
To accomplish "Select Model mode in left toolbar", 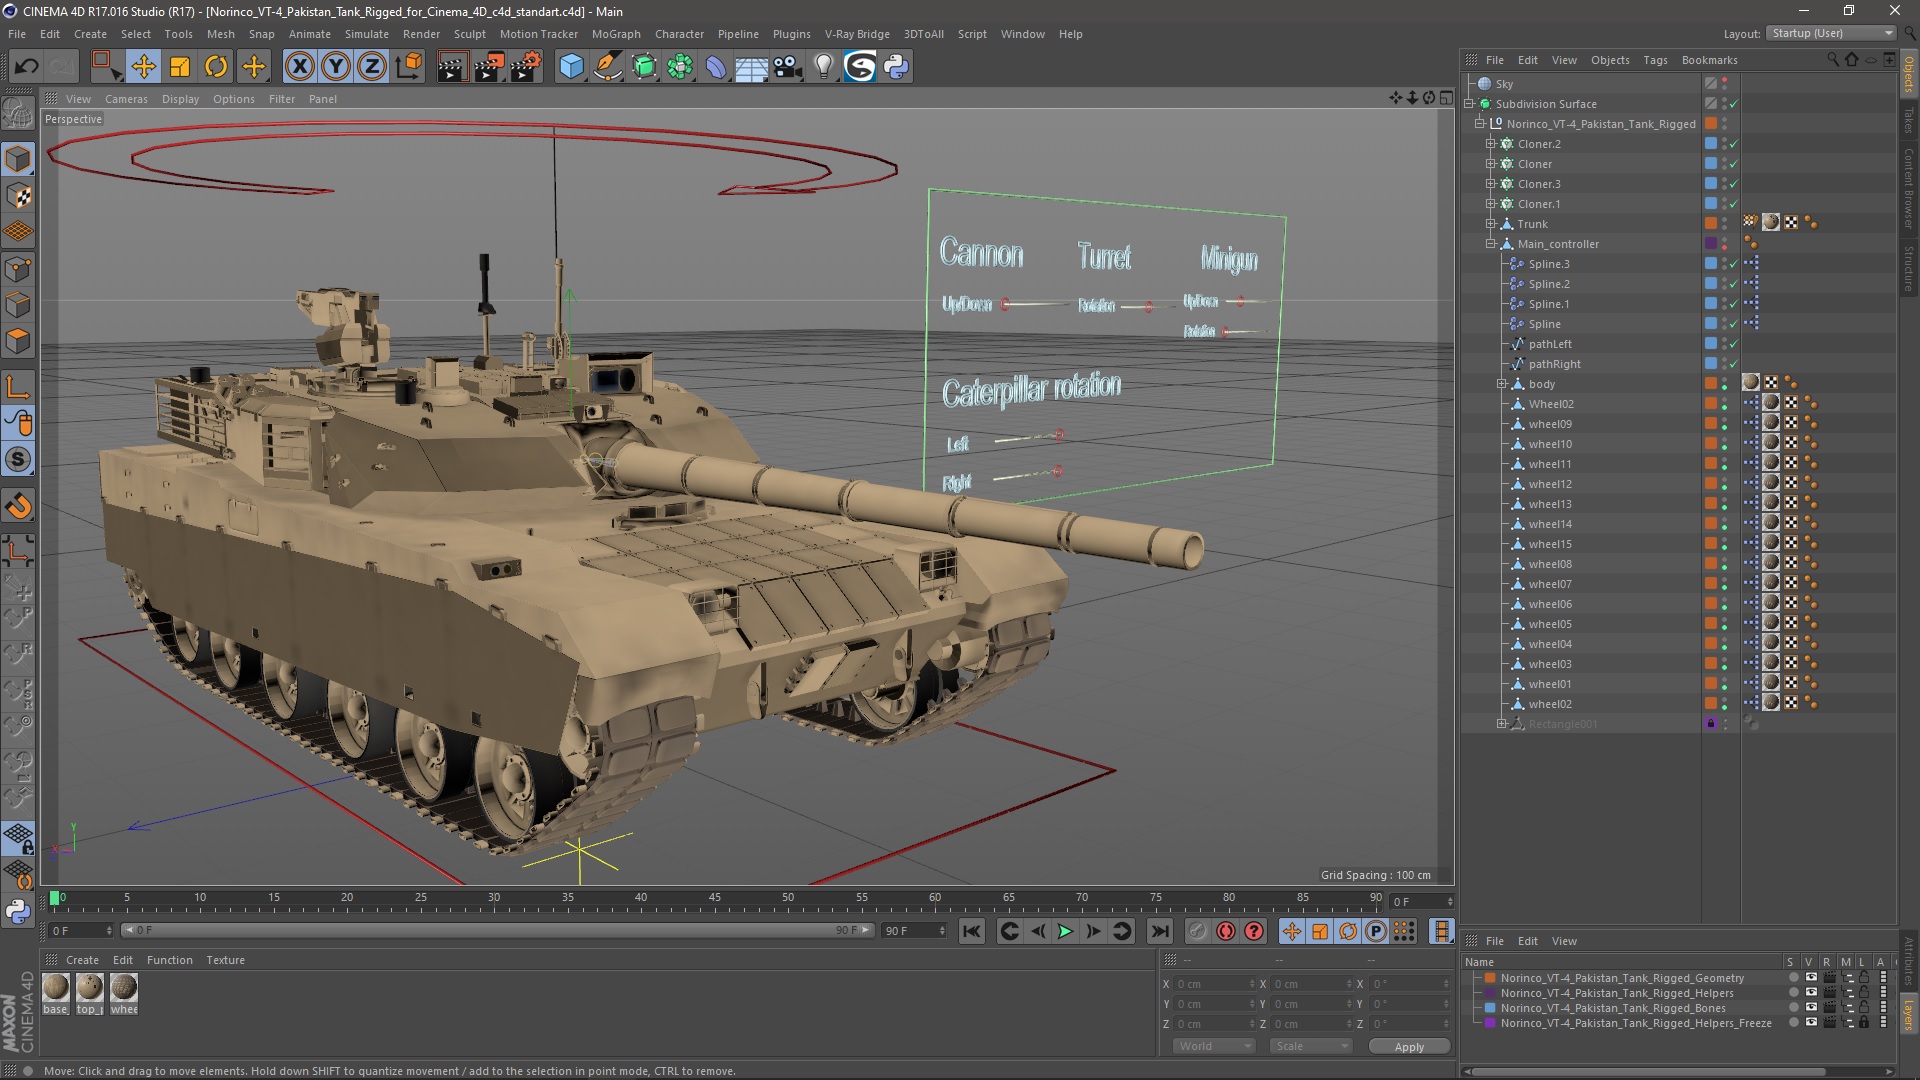I will click(18, 159).
